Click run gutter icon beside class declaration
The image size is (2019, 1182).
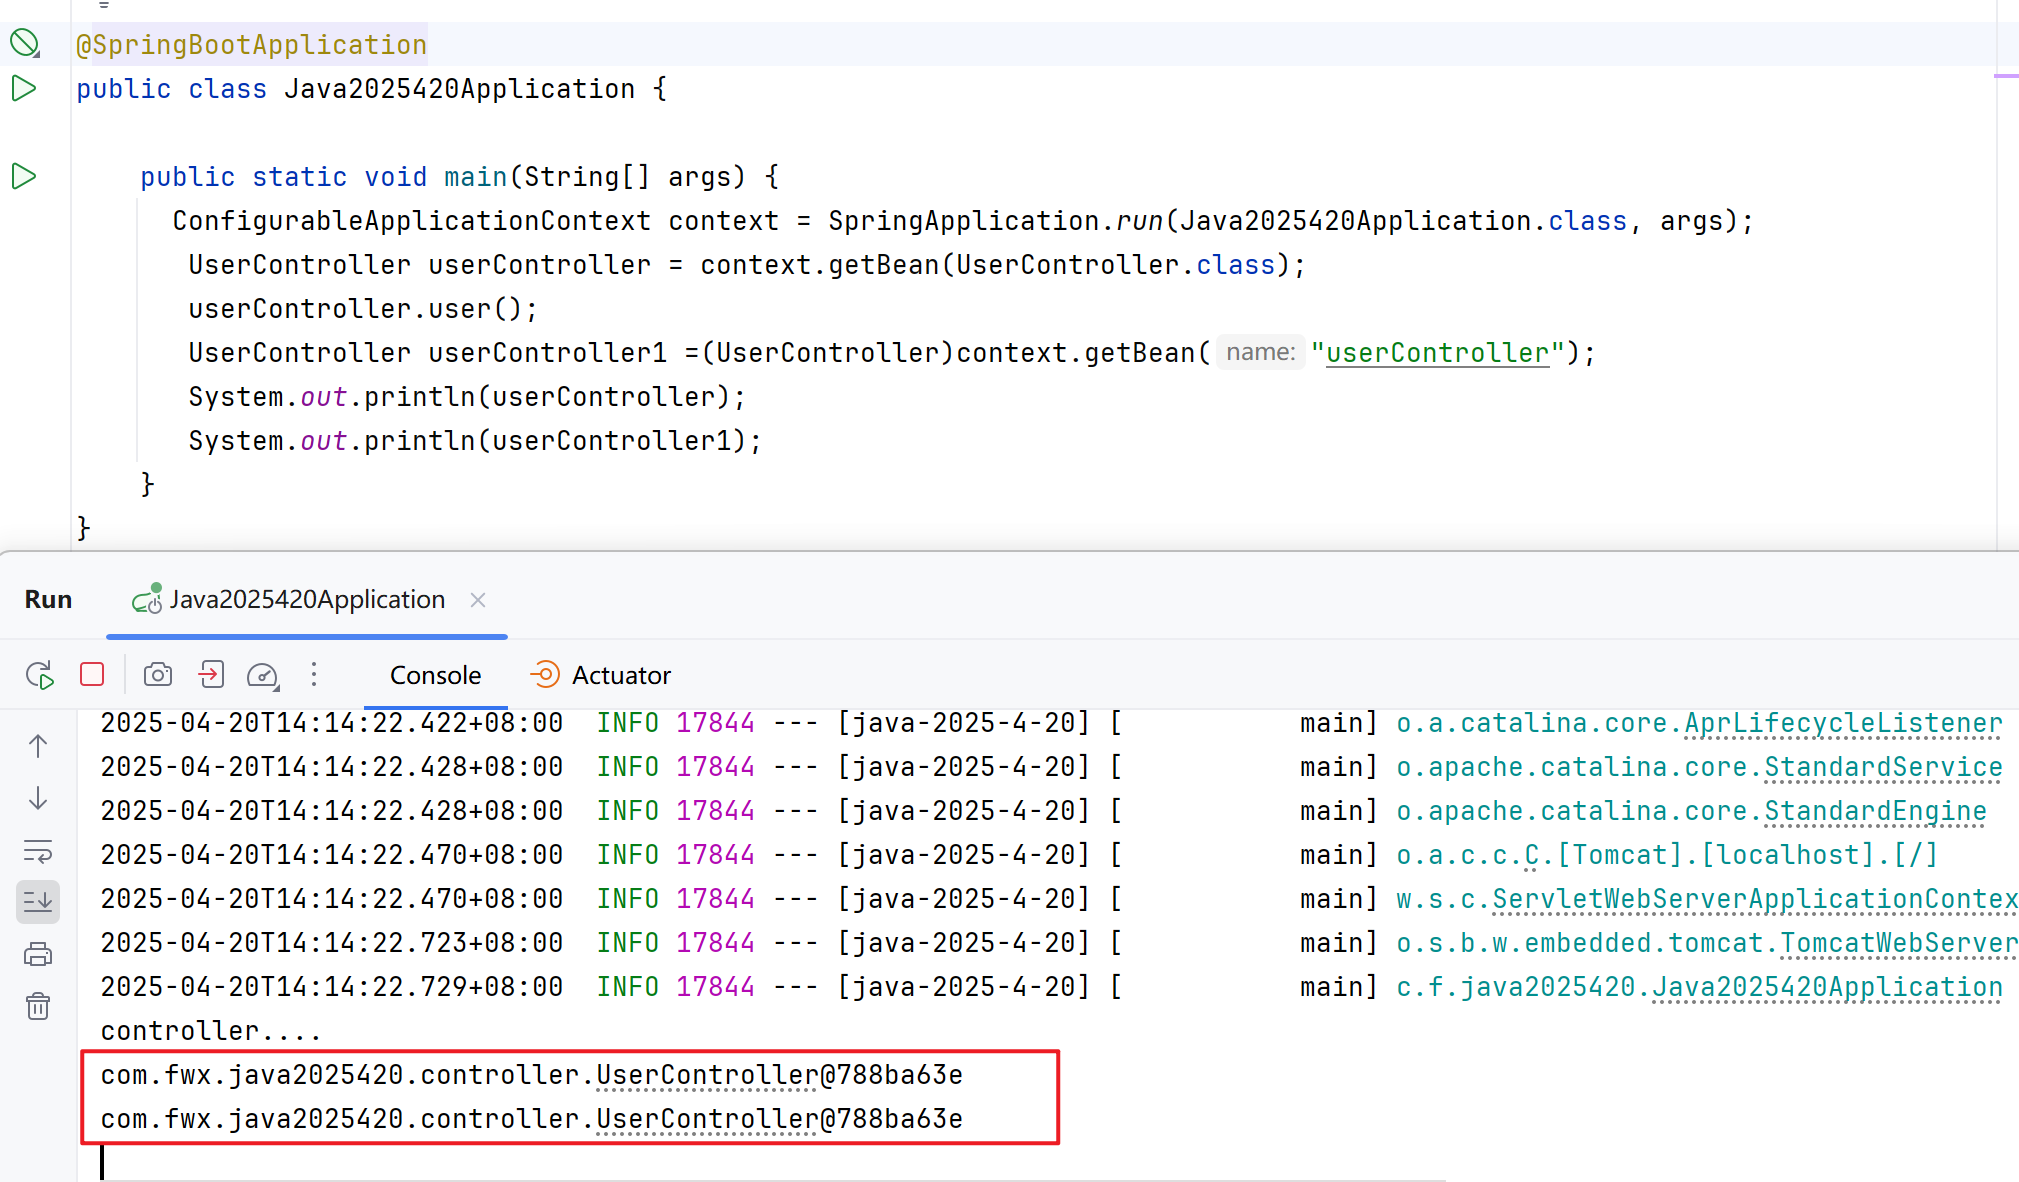pos(24,88)
